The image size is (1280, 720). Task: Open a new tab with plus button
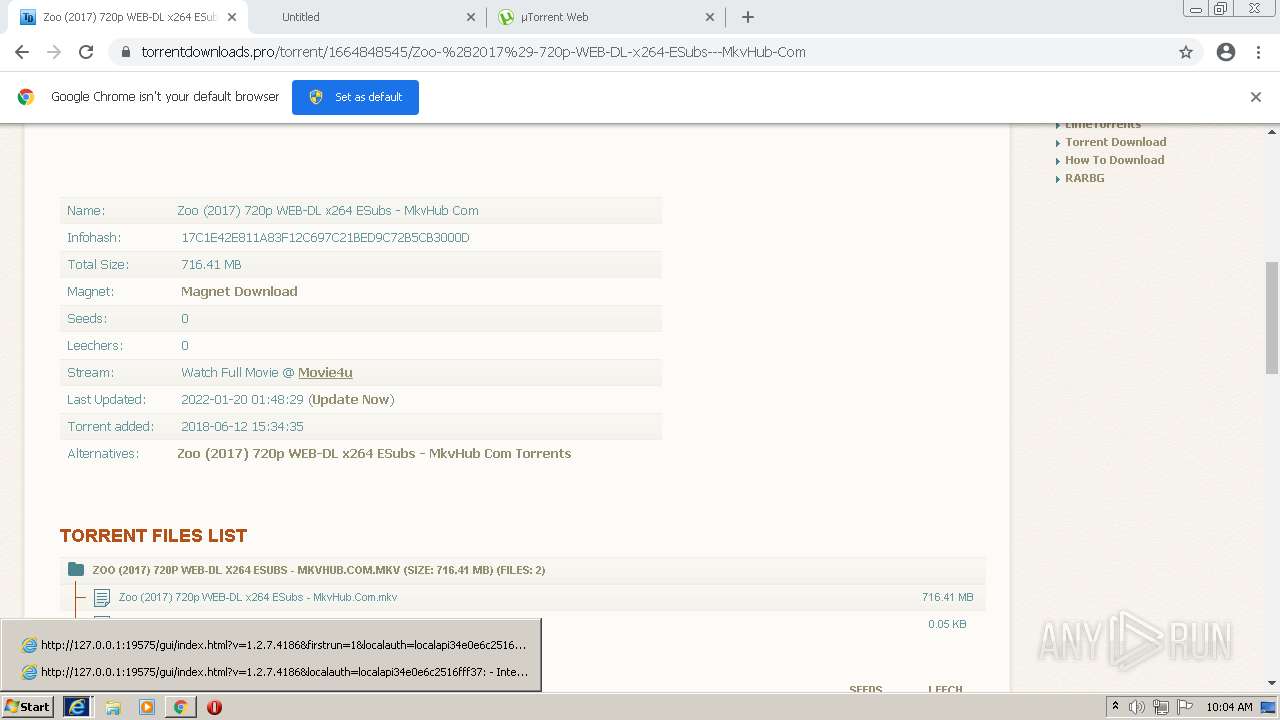coord(748,17)
